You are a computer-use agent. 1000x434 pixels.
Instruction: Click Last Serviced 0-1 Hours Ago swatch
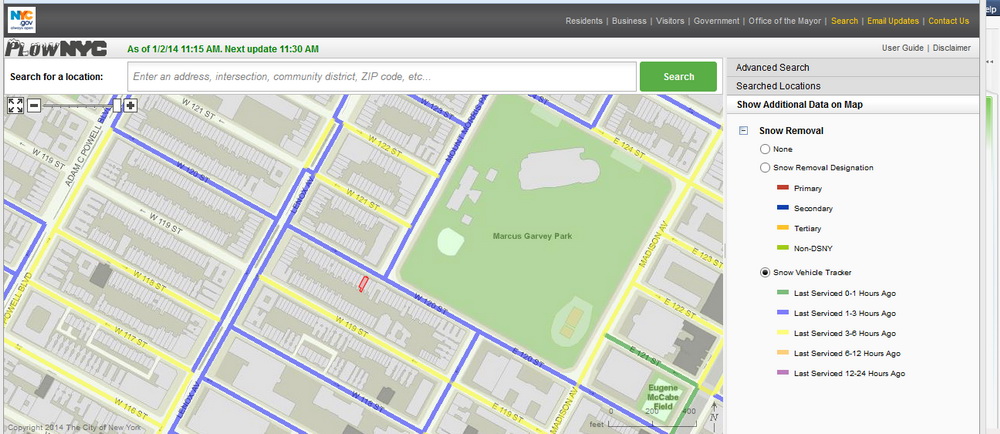coord(783,293)
